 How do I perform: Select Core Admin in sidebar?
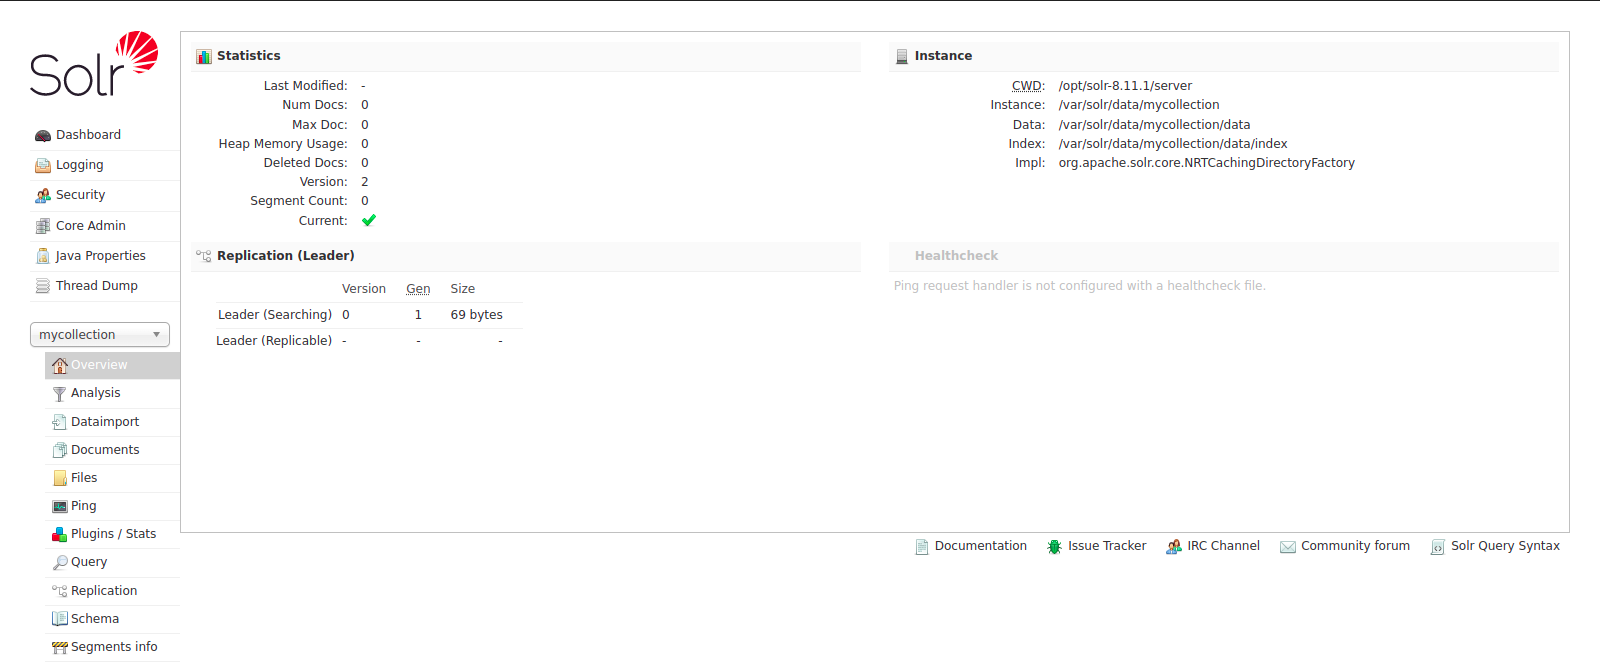click(91, 226)
